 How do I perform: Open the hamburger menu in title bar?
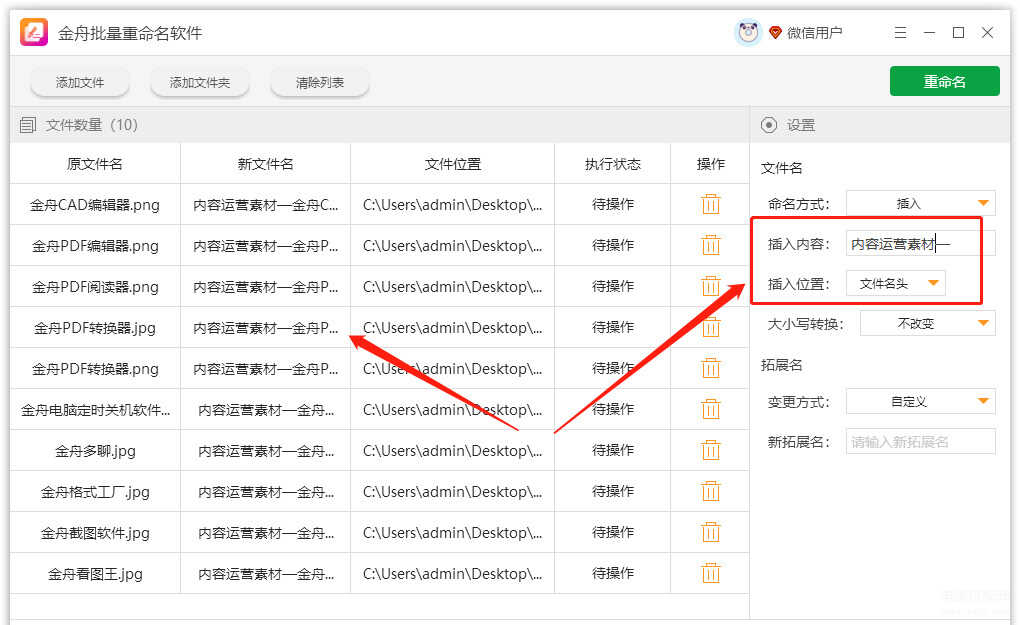[900, 33]
